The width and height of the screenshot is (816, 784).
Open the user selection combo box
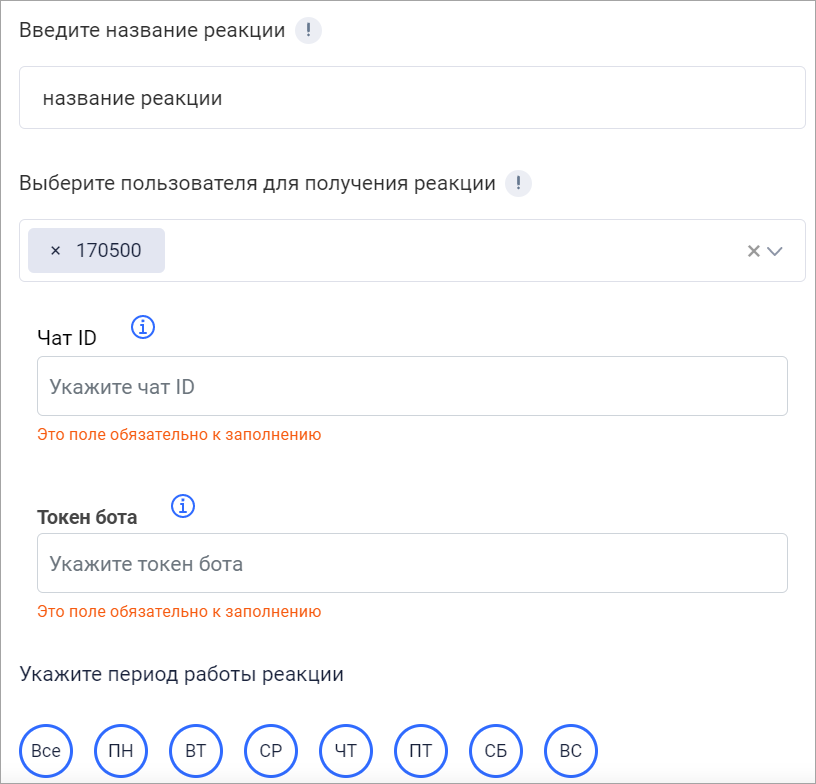tap(450, 251)
